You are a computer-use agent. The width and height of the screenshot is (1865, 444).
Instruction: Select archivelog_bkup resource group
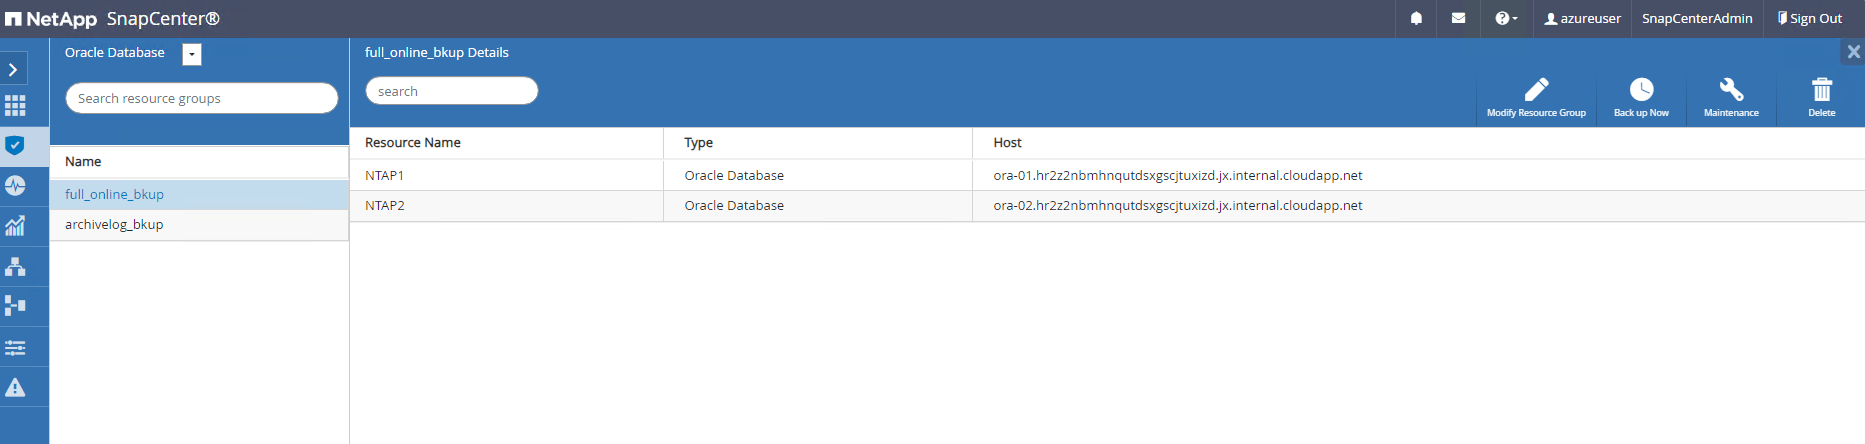click(x=114, y=225)
